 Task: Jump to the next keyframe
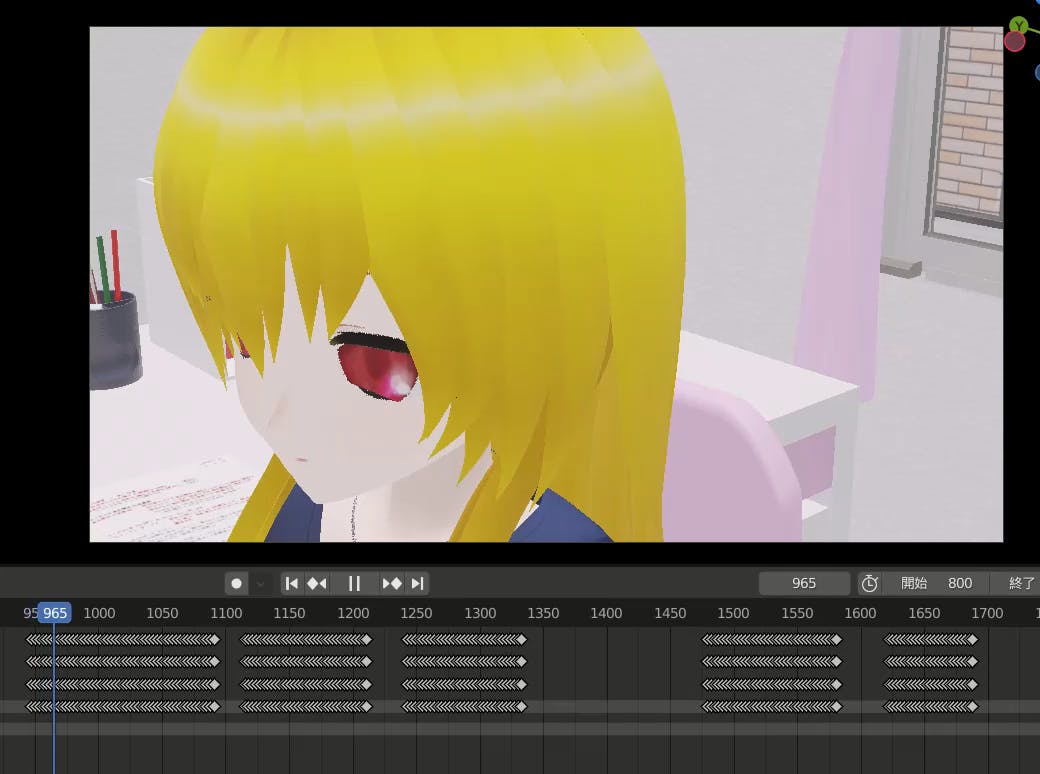(x=392, y=583)
